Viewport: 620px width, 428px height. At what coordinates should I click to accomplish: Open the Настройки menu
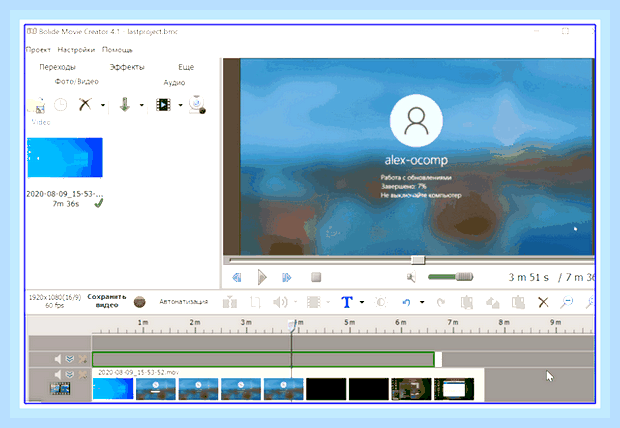(76, 50)
